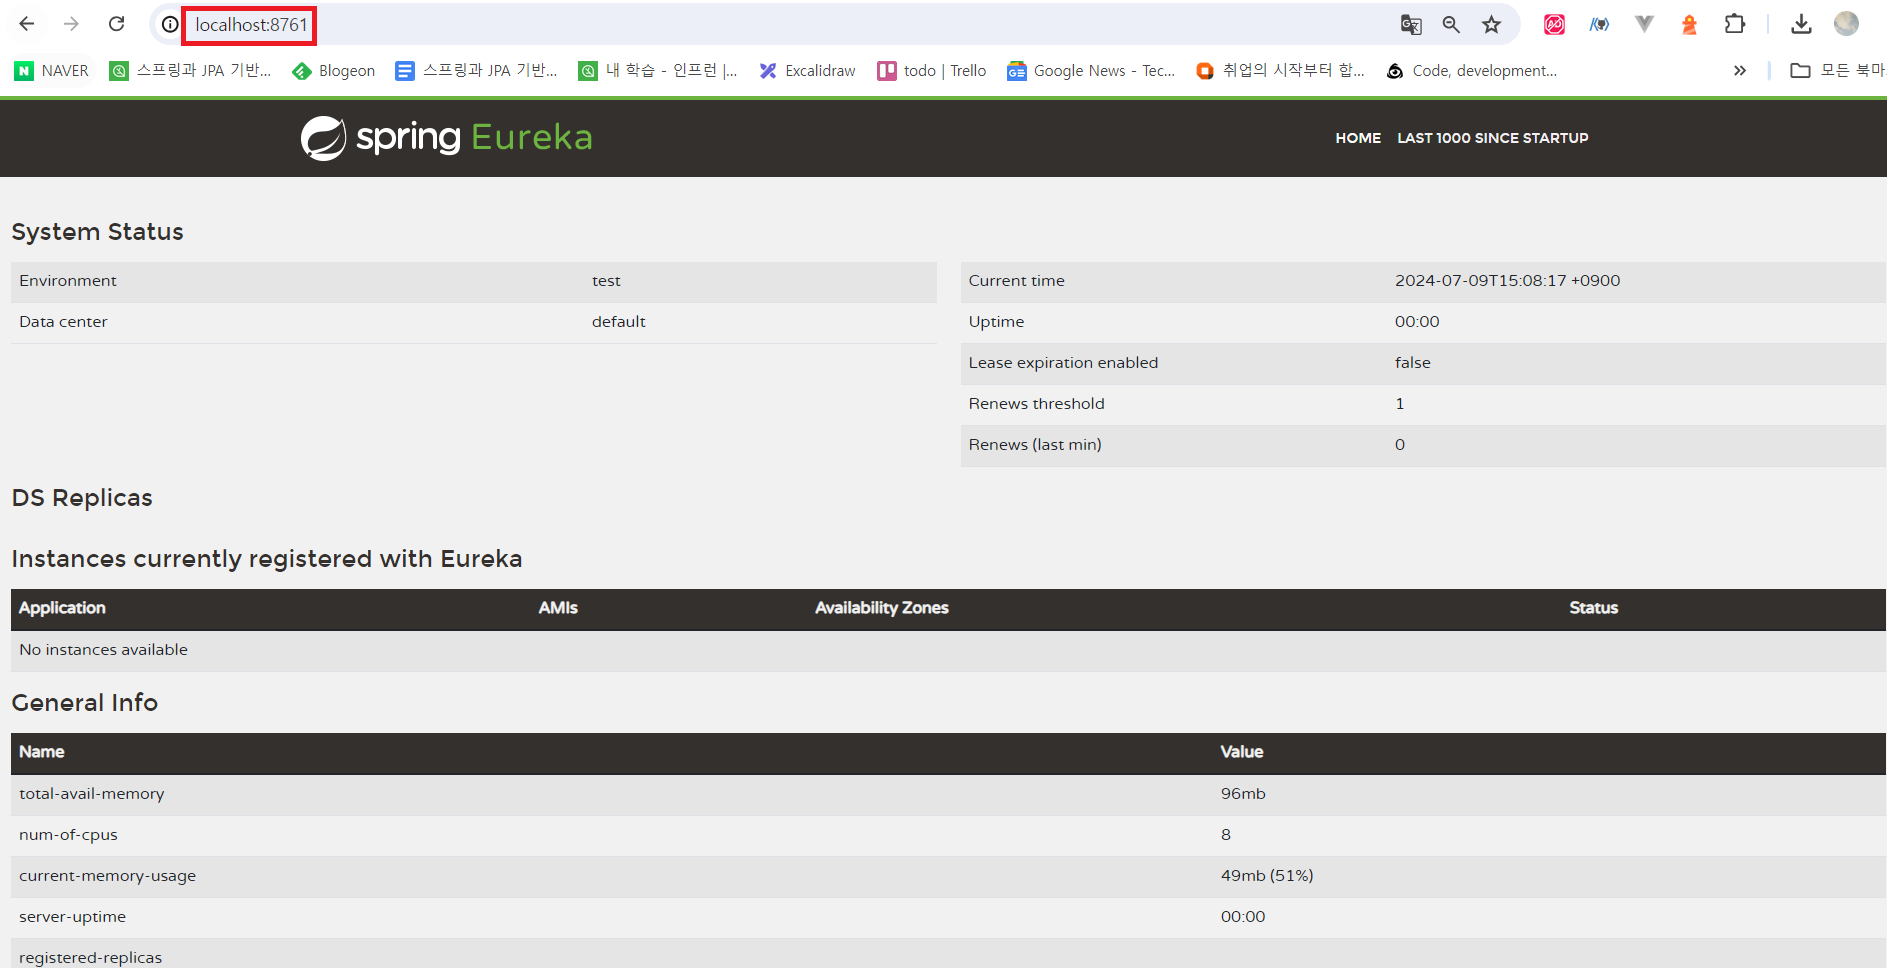Expand hidden bookmarks with the chevron
1887x968 pixels.
(x=1740, y=71)
